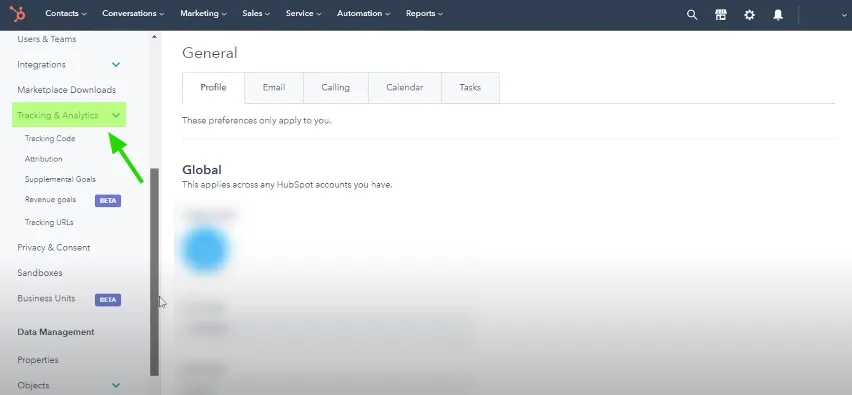Open Sandboxes settings
Image resolution: width=852 pixels, height=395 pixels.
40,273
